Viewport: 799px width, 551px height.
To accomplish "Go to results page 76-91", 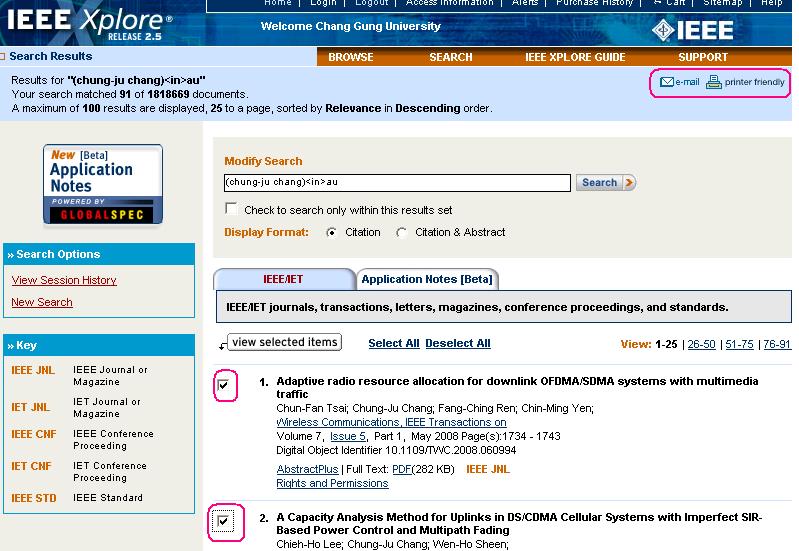I will [x=777, y=345].
